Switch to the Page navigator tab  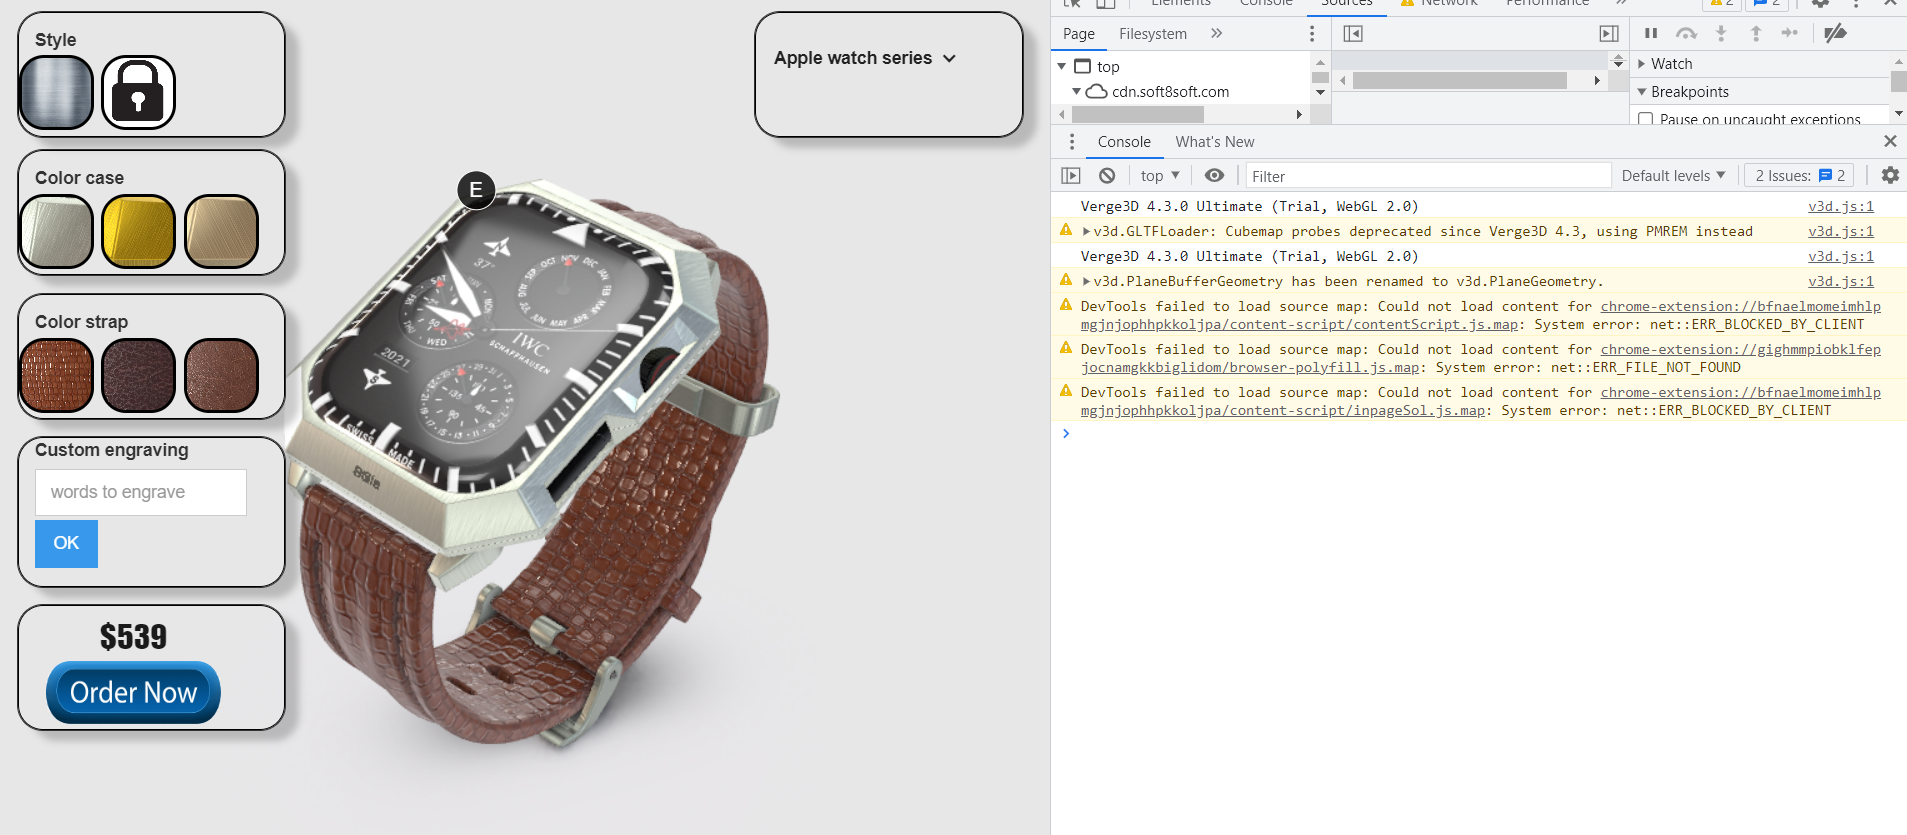coord(1079,34)
